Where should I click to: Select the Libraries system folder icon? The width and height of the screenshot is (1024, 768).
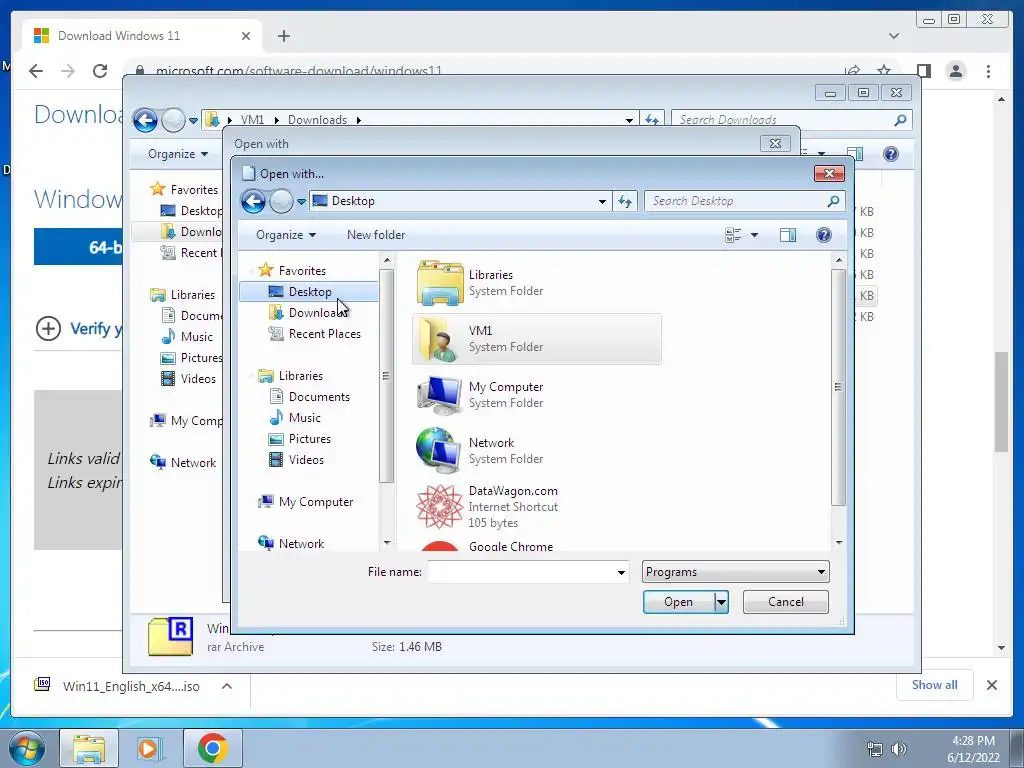(x=440, y=283)
